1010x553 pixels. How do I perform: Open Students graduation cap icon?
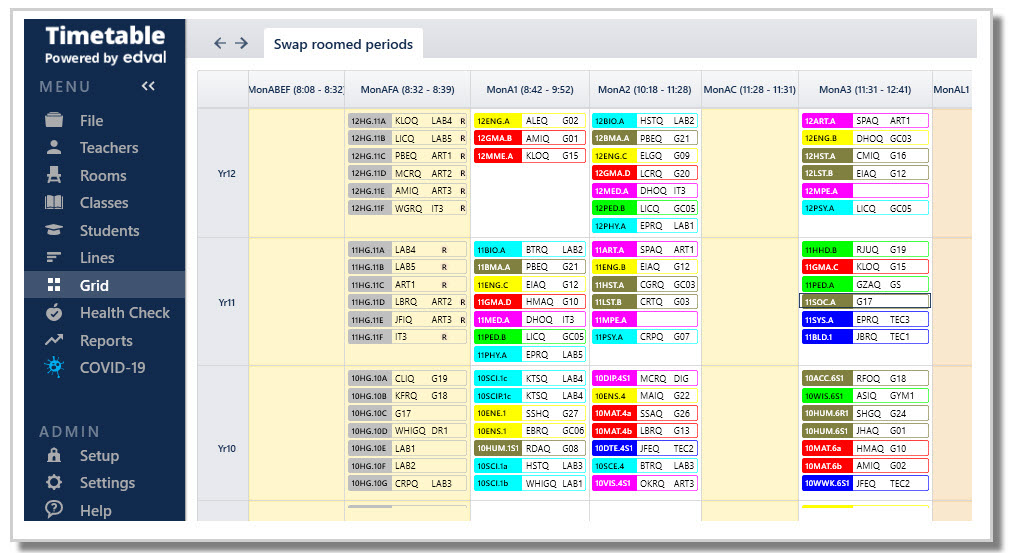point(54,230)
